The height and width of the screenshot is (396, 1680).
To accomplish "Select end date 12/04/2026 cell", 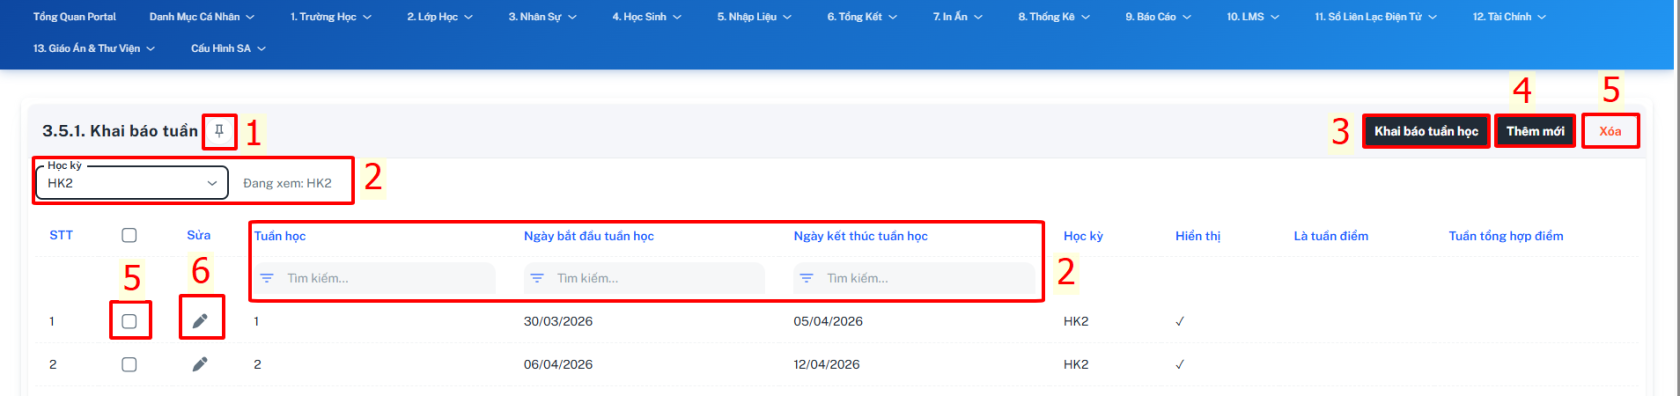I will point(827,364).
